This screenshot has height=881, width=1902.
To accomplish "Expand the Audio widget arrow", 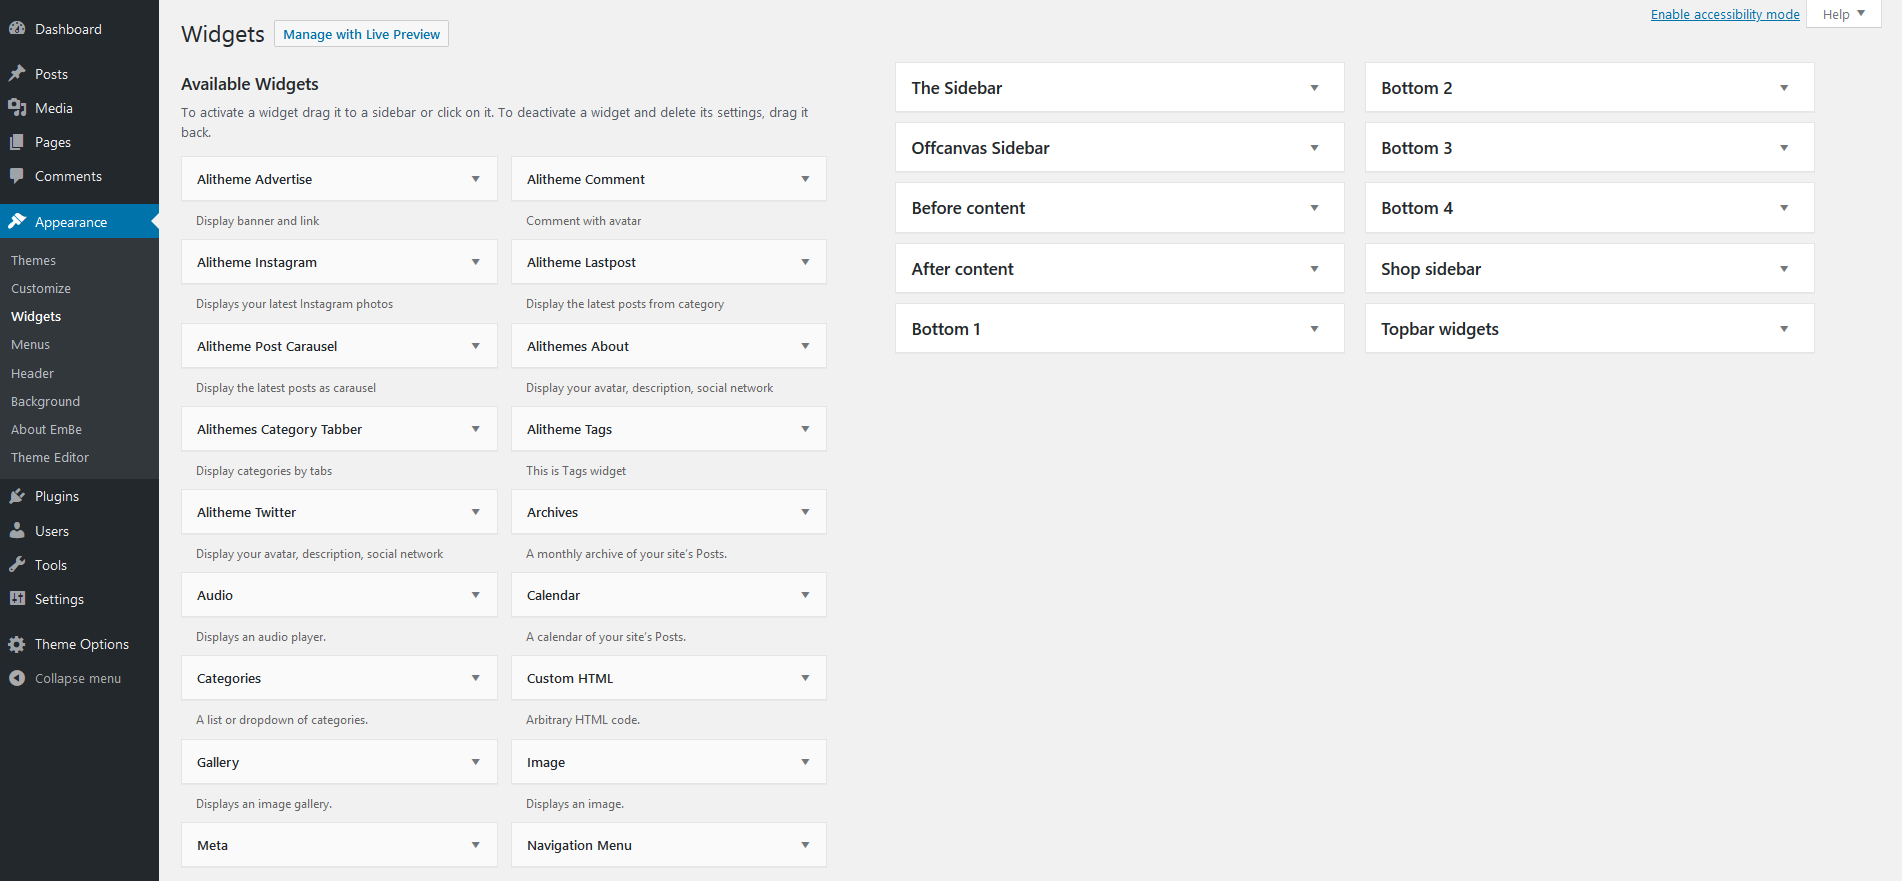I will [x=476, y=595].
